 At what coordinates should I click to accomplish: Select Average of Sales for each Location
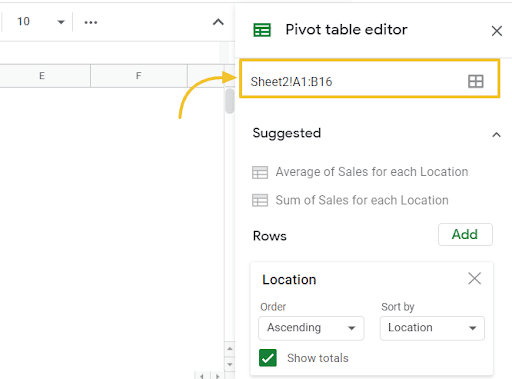(372, 172)
